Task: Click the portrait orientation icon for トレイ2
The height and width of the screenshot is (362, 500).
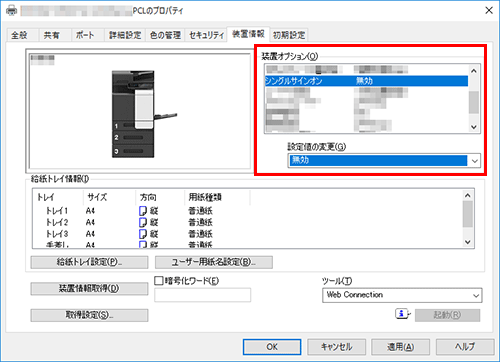Action: (x=143, y=222)
